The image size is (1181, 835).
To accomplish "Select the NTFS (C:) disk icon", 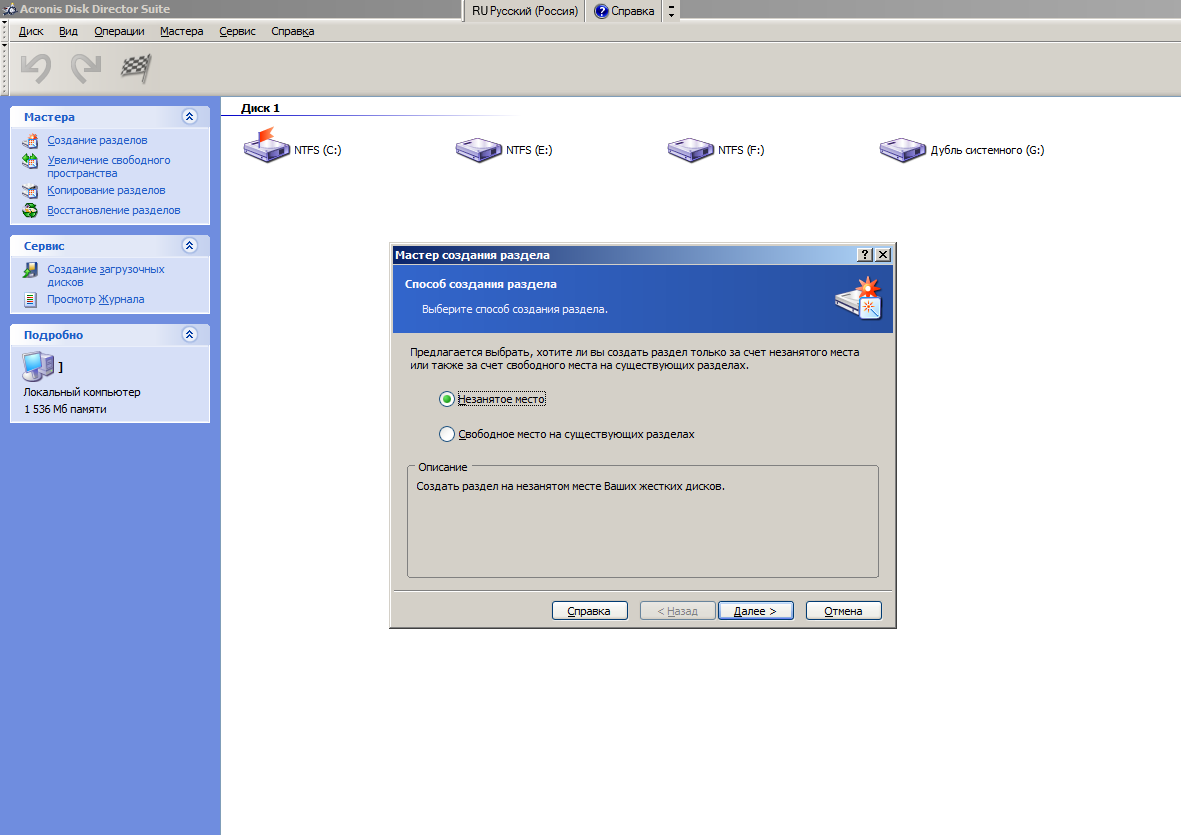I will tap(265, 148).
